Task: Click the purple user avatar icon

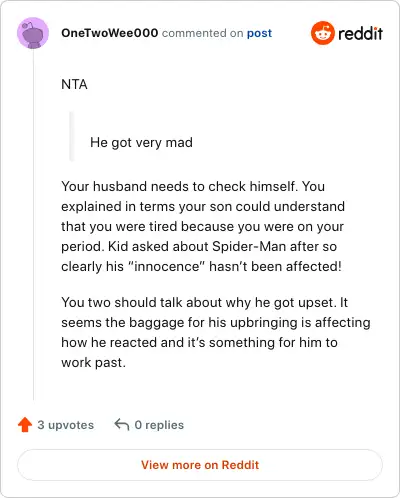Action: pyautogui.click(x=33, y=33)
